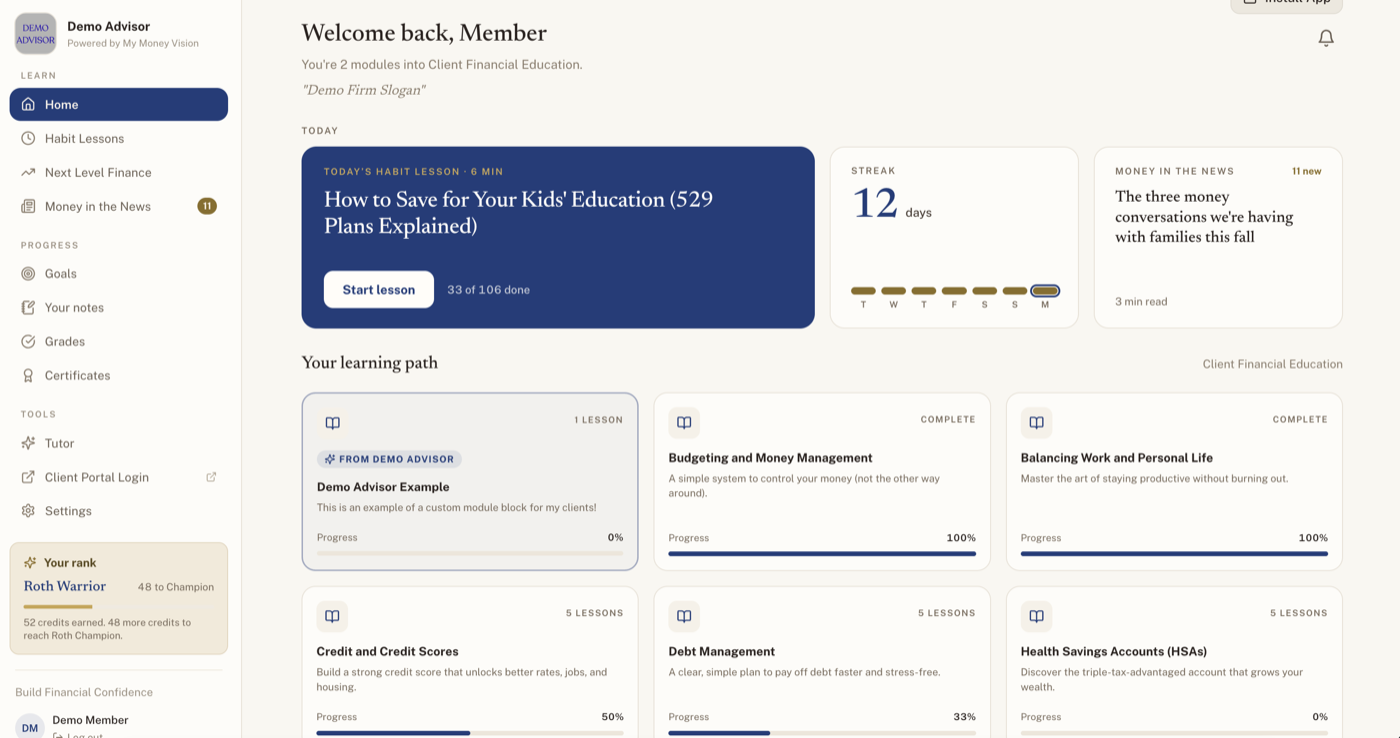Click the Settings gear icon

click(x=28, y=511)
